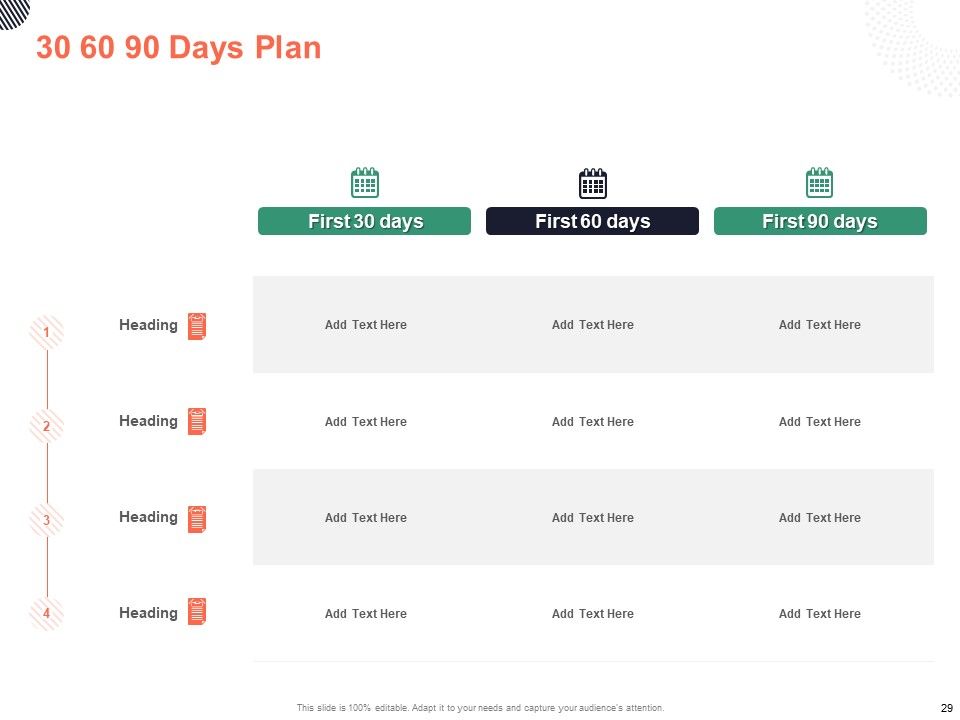960x720 pixels.
Task: Select the document icon beside row 2 Heading
Action: click(x=197, y=421)
